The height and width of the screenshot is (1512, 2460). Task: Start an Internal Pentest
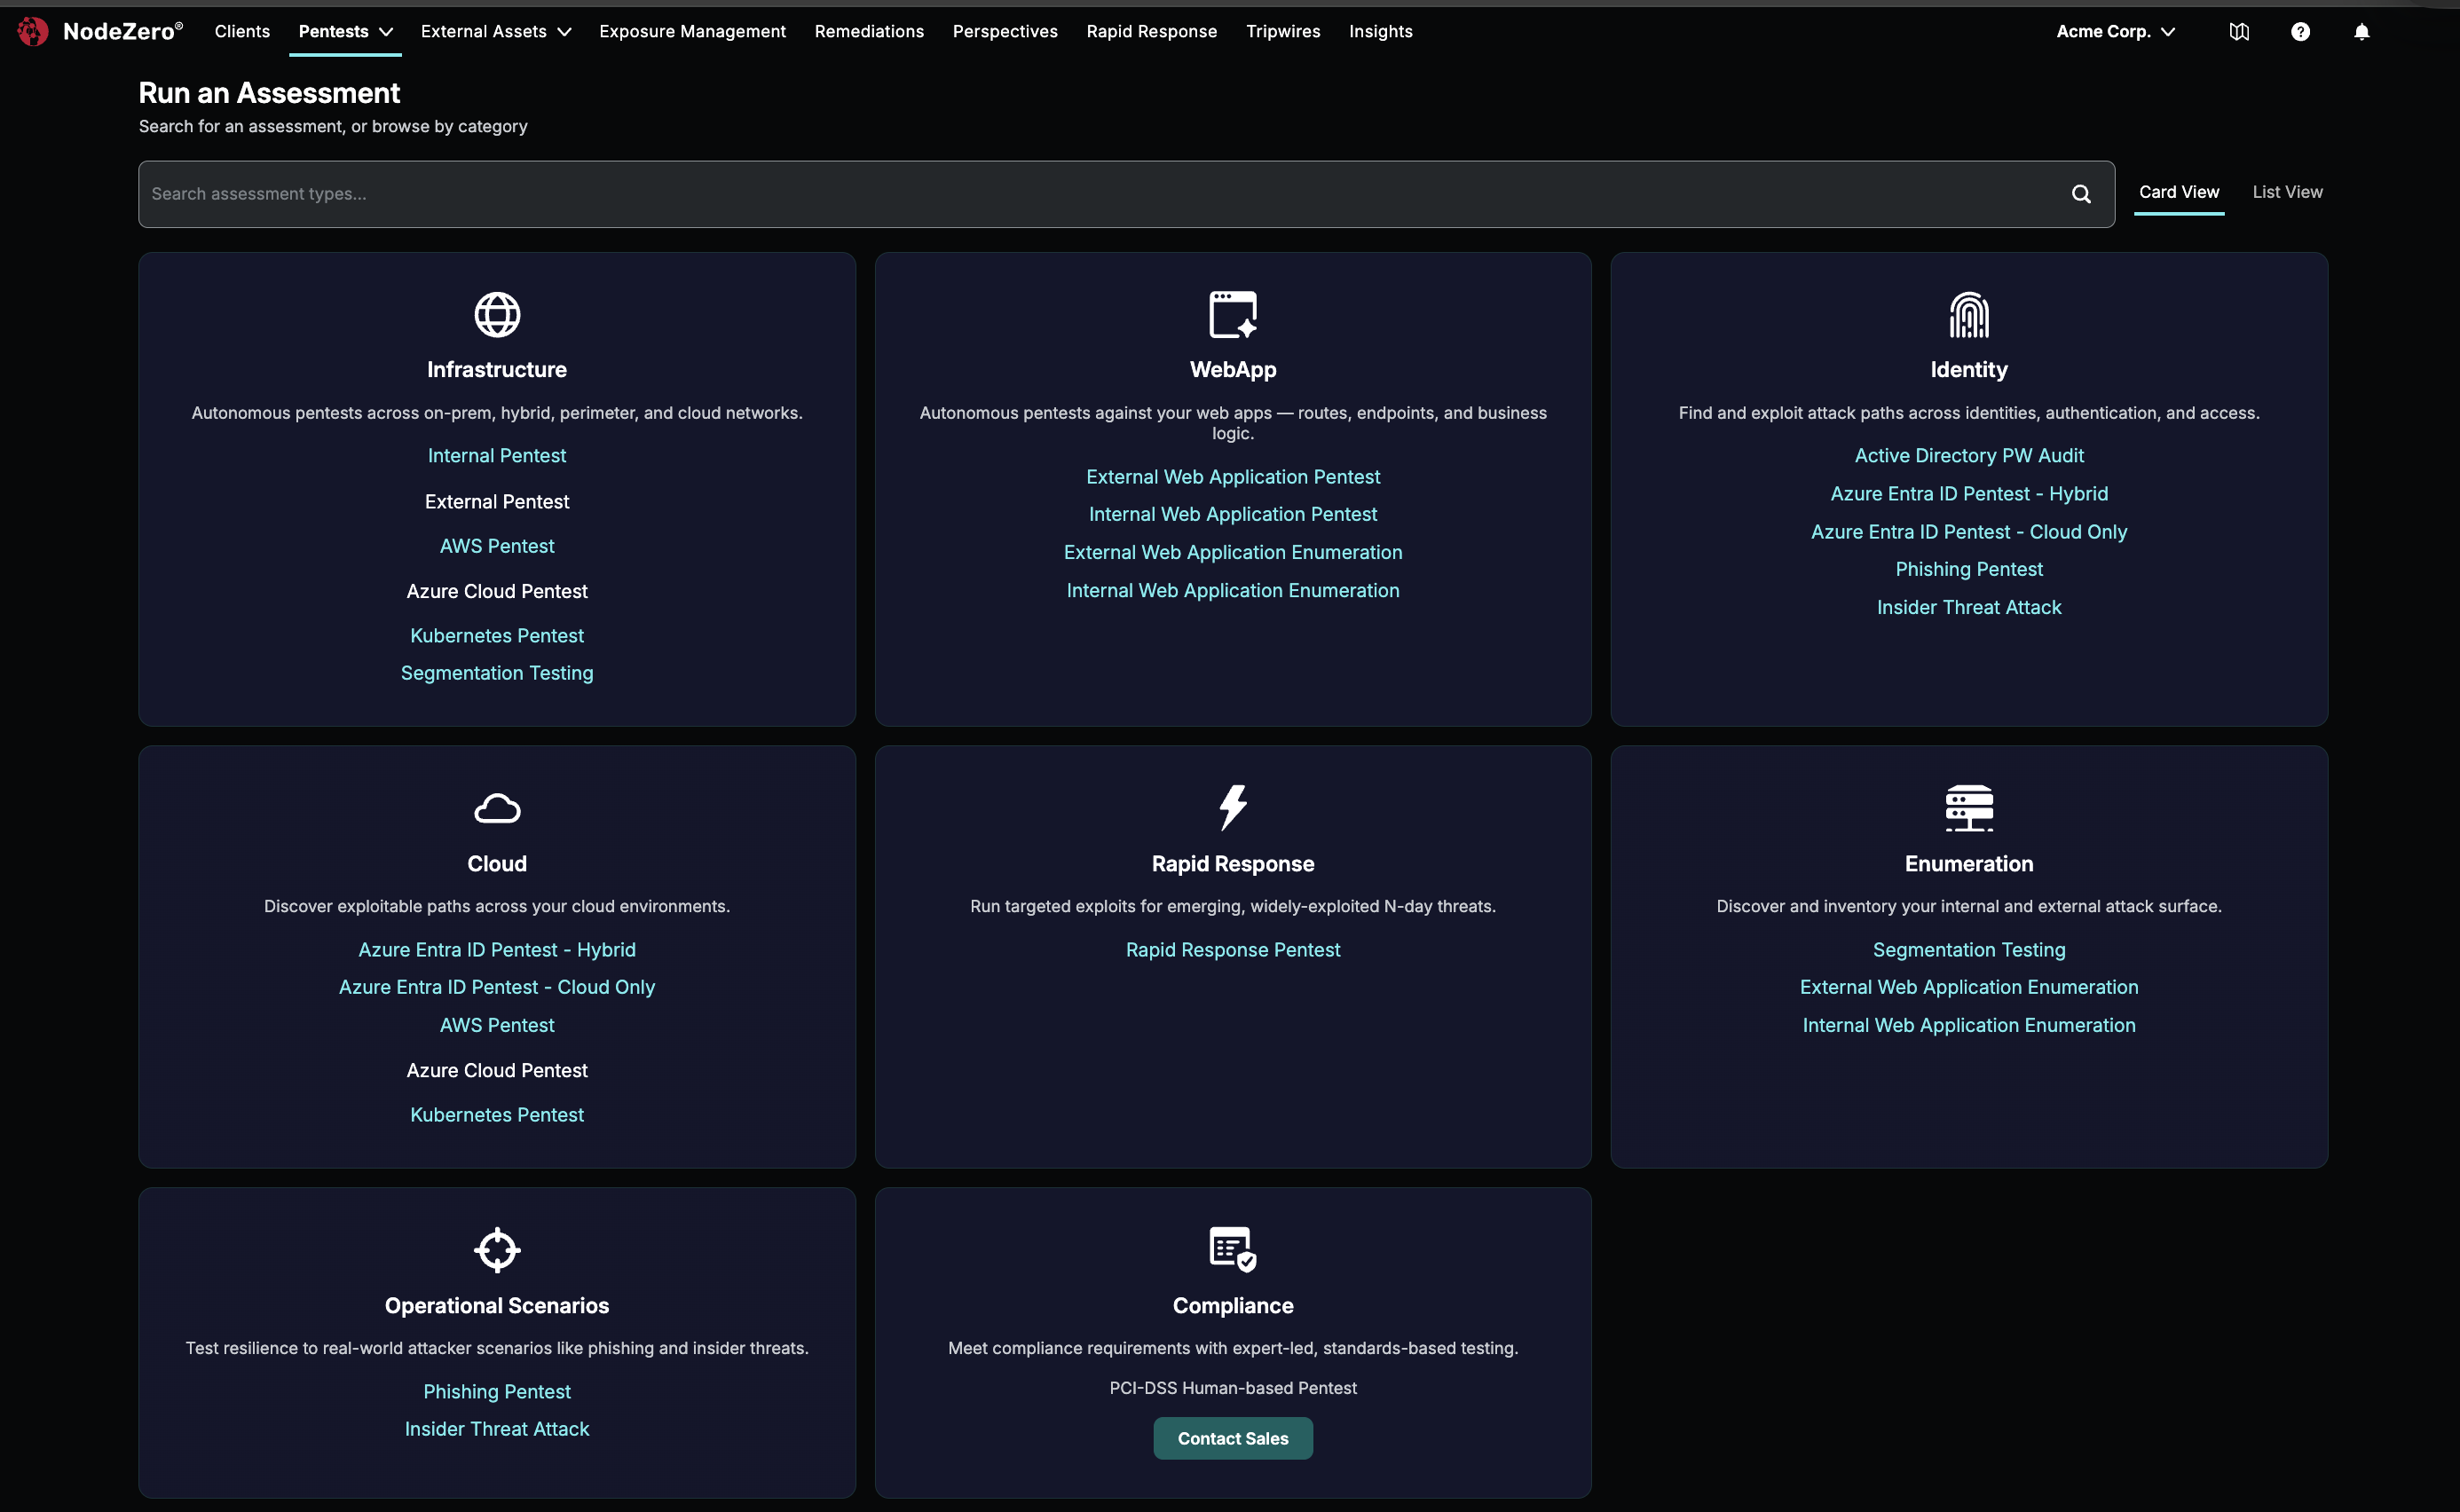497,456
